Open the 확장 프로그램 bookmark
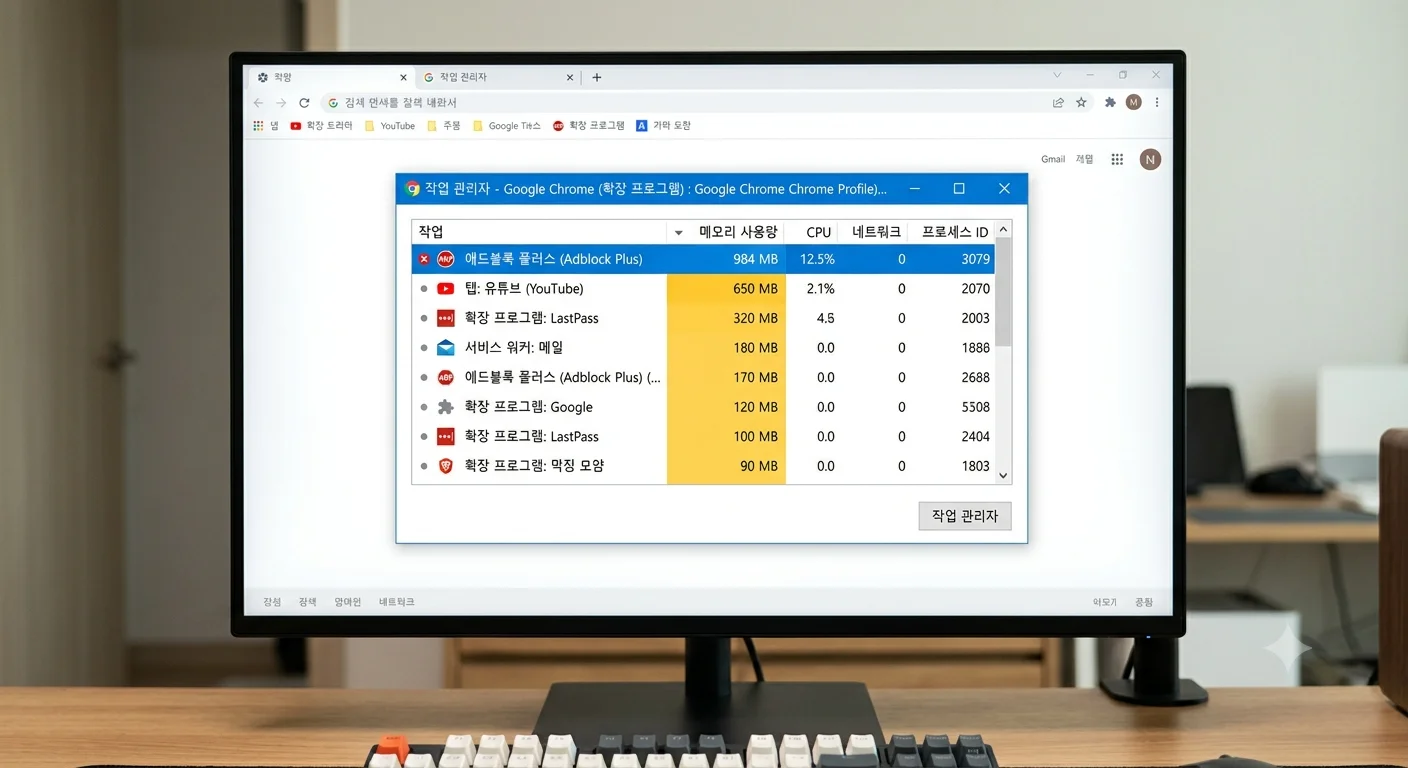 pos(589,126)
